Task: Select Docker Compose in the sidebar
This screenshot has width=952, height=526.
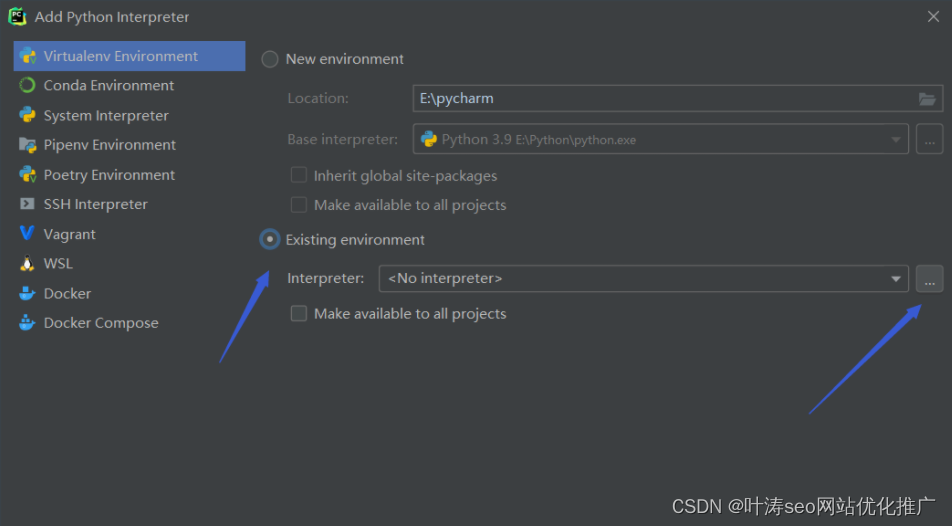Action: [x=101, y=323]
